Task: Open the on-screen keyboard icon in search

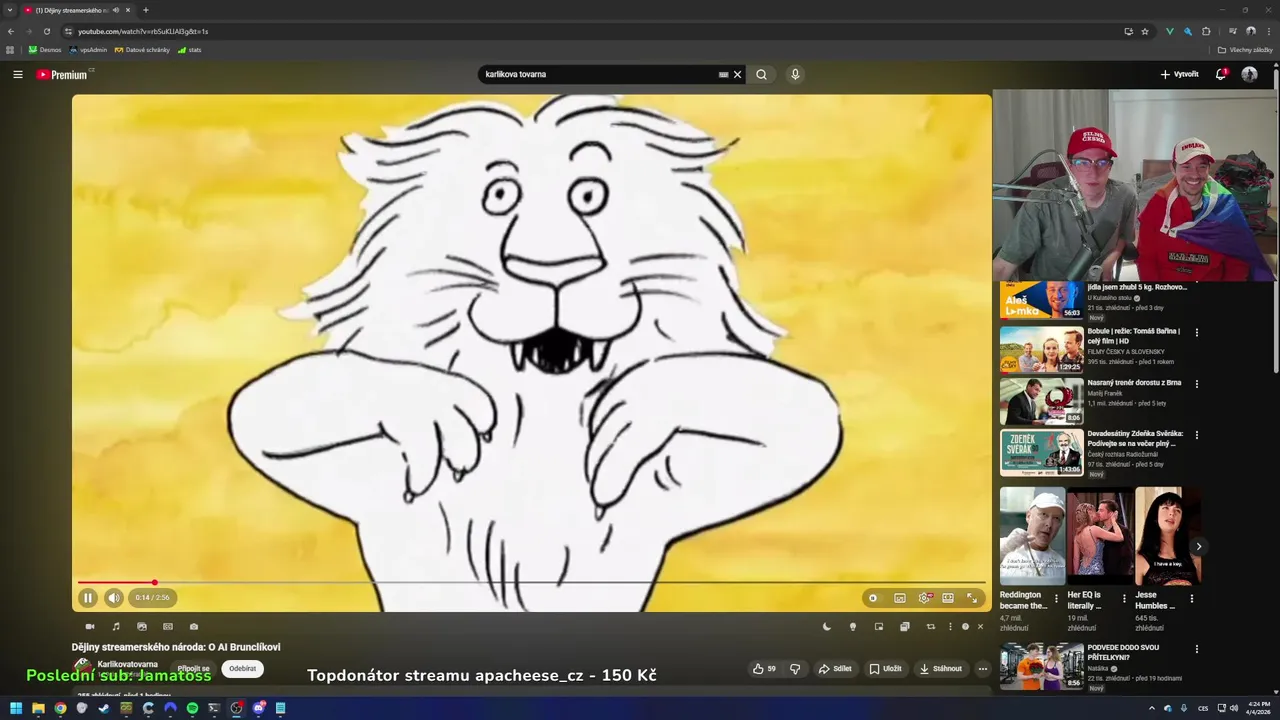Action: [x=724, y=74]
